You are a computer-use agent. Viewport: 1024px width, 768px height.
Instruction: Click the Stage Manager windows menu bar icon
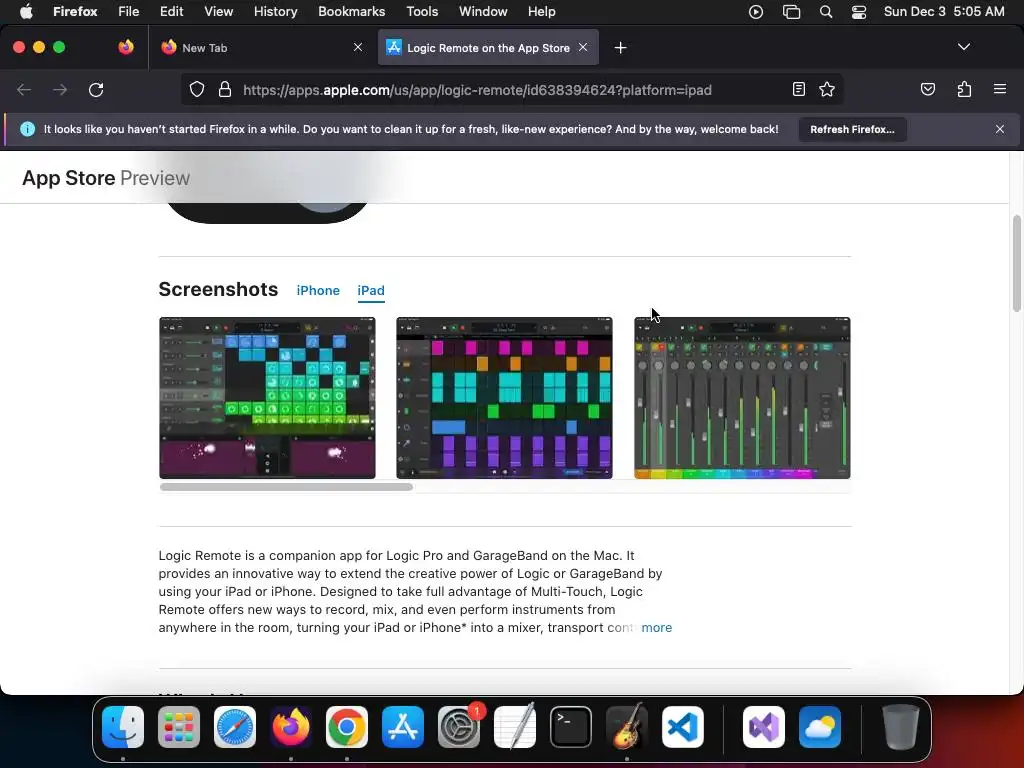[791, 12]
